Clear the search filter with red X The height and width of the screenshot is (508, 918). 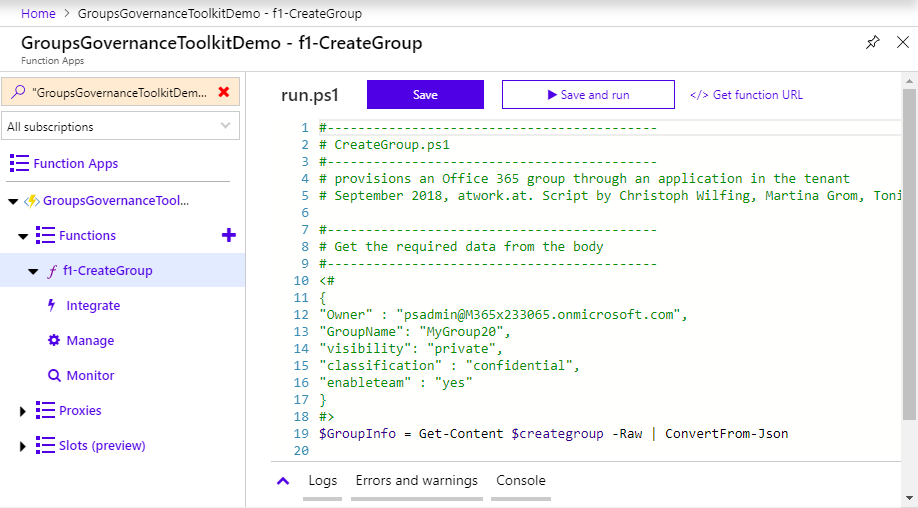(224, 92)
